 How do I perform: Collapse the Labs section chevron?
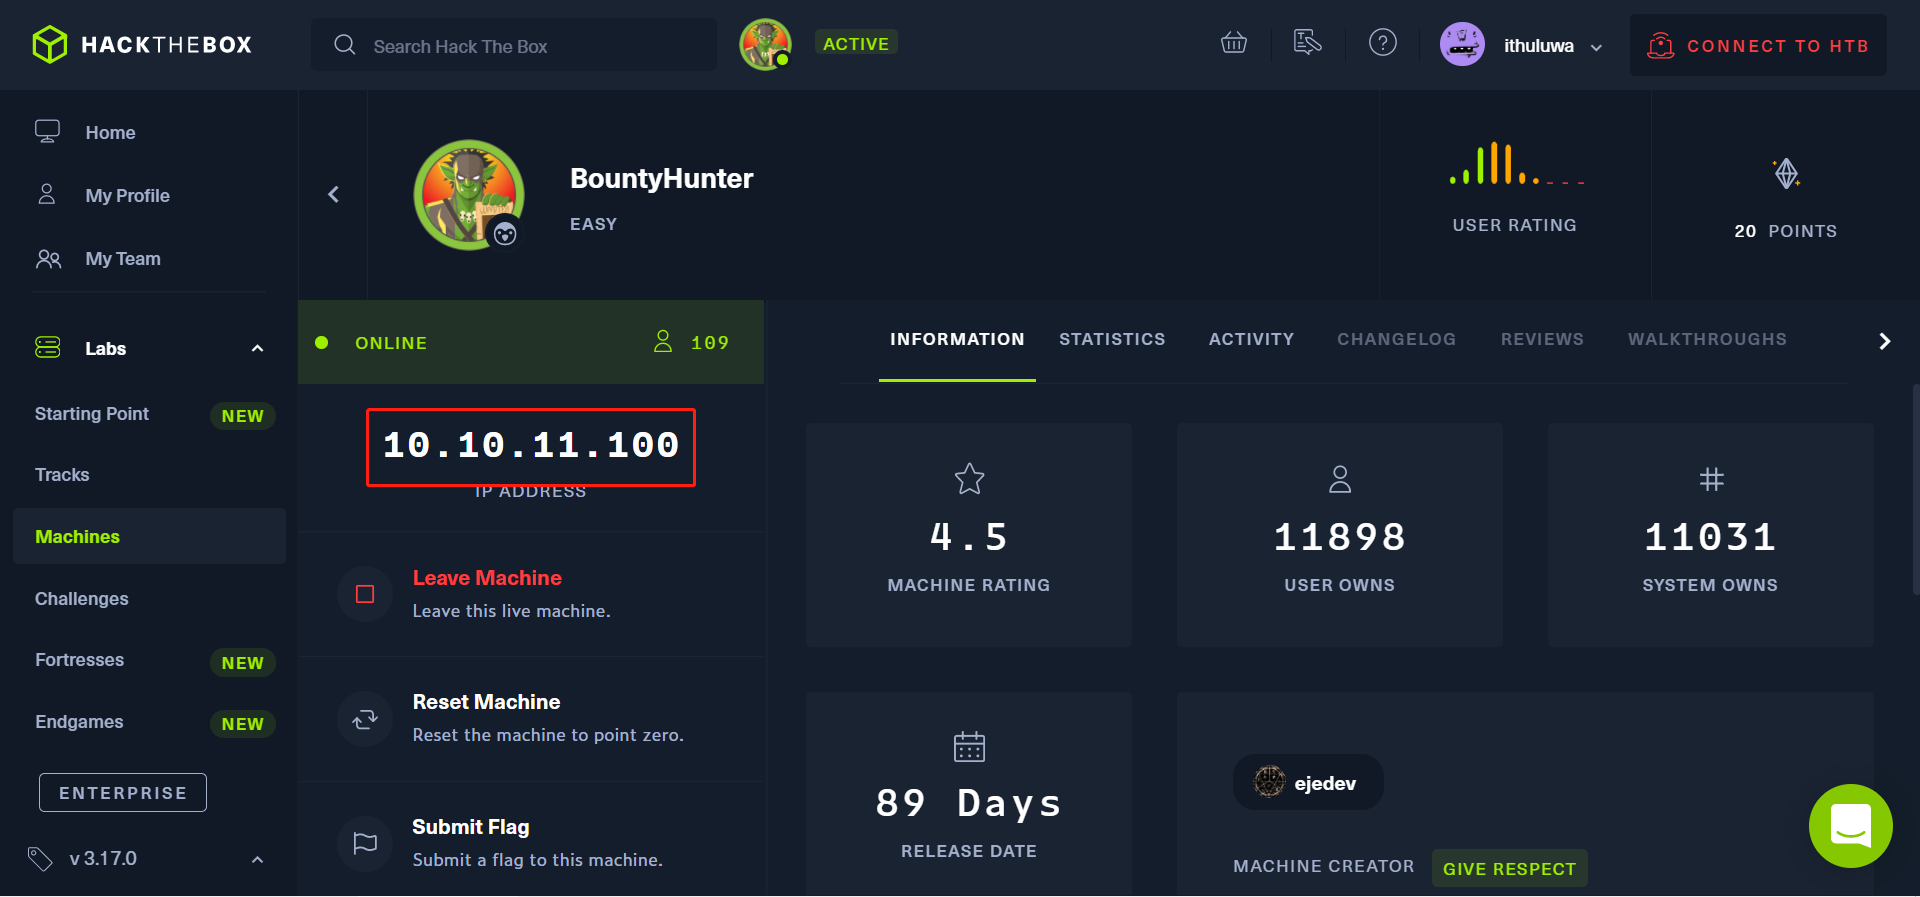[257, 348]
